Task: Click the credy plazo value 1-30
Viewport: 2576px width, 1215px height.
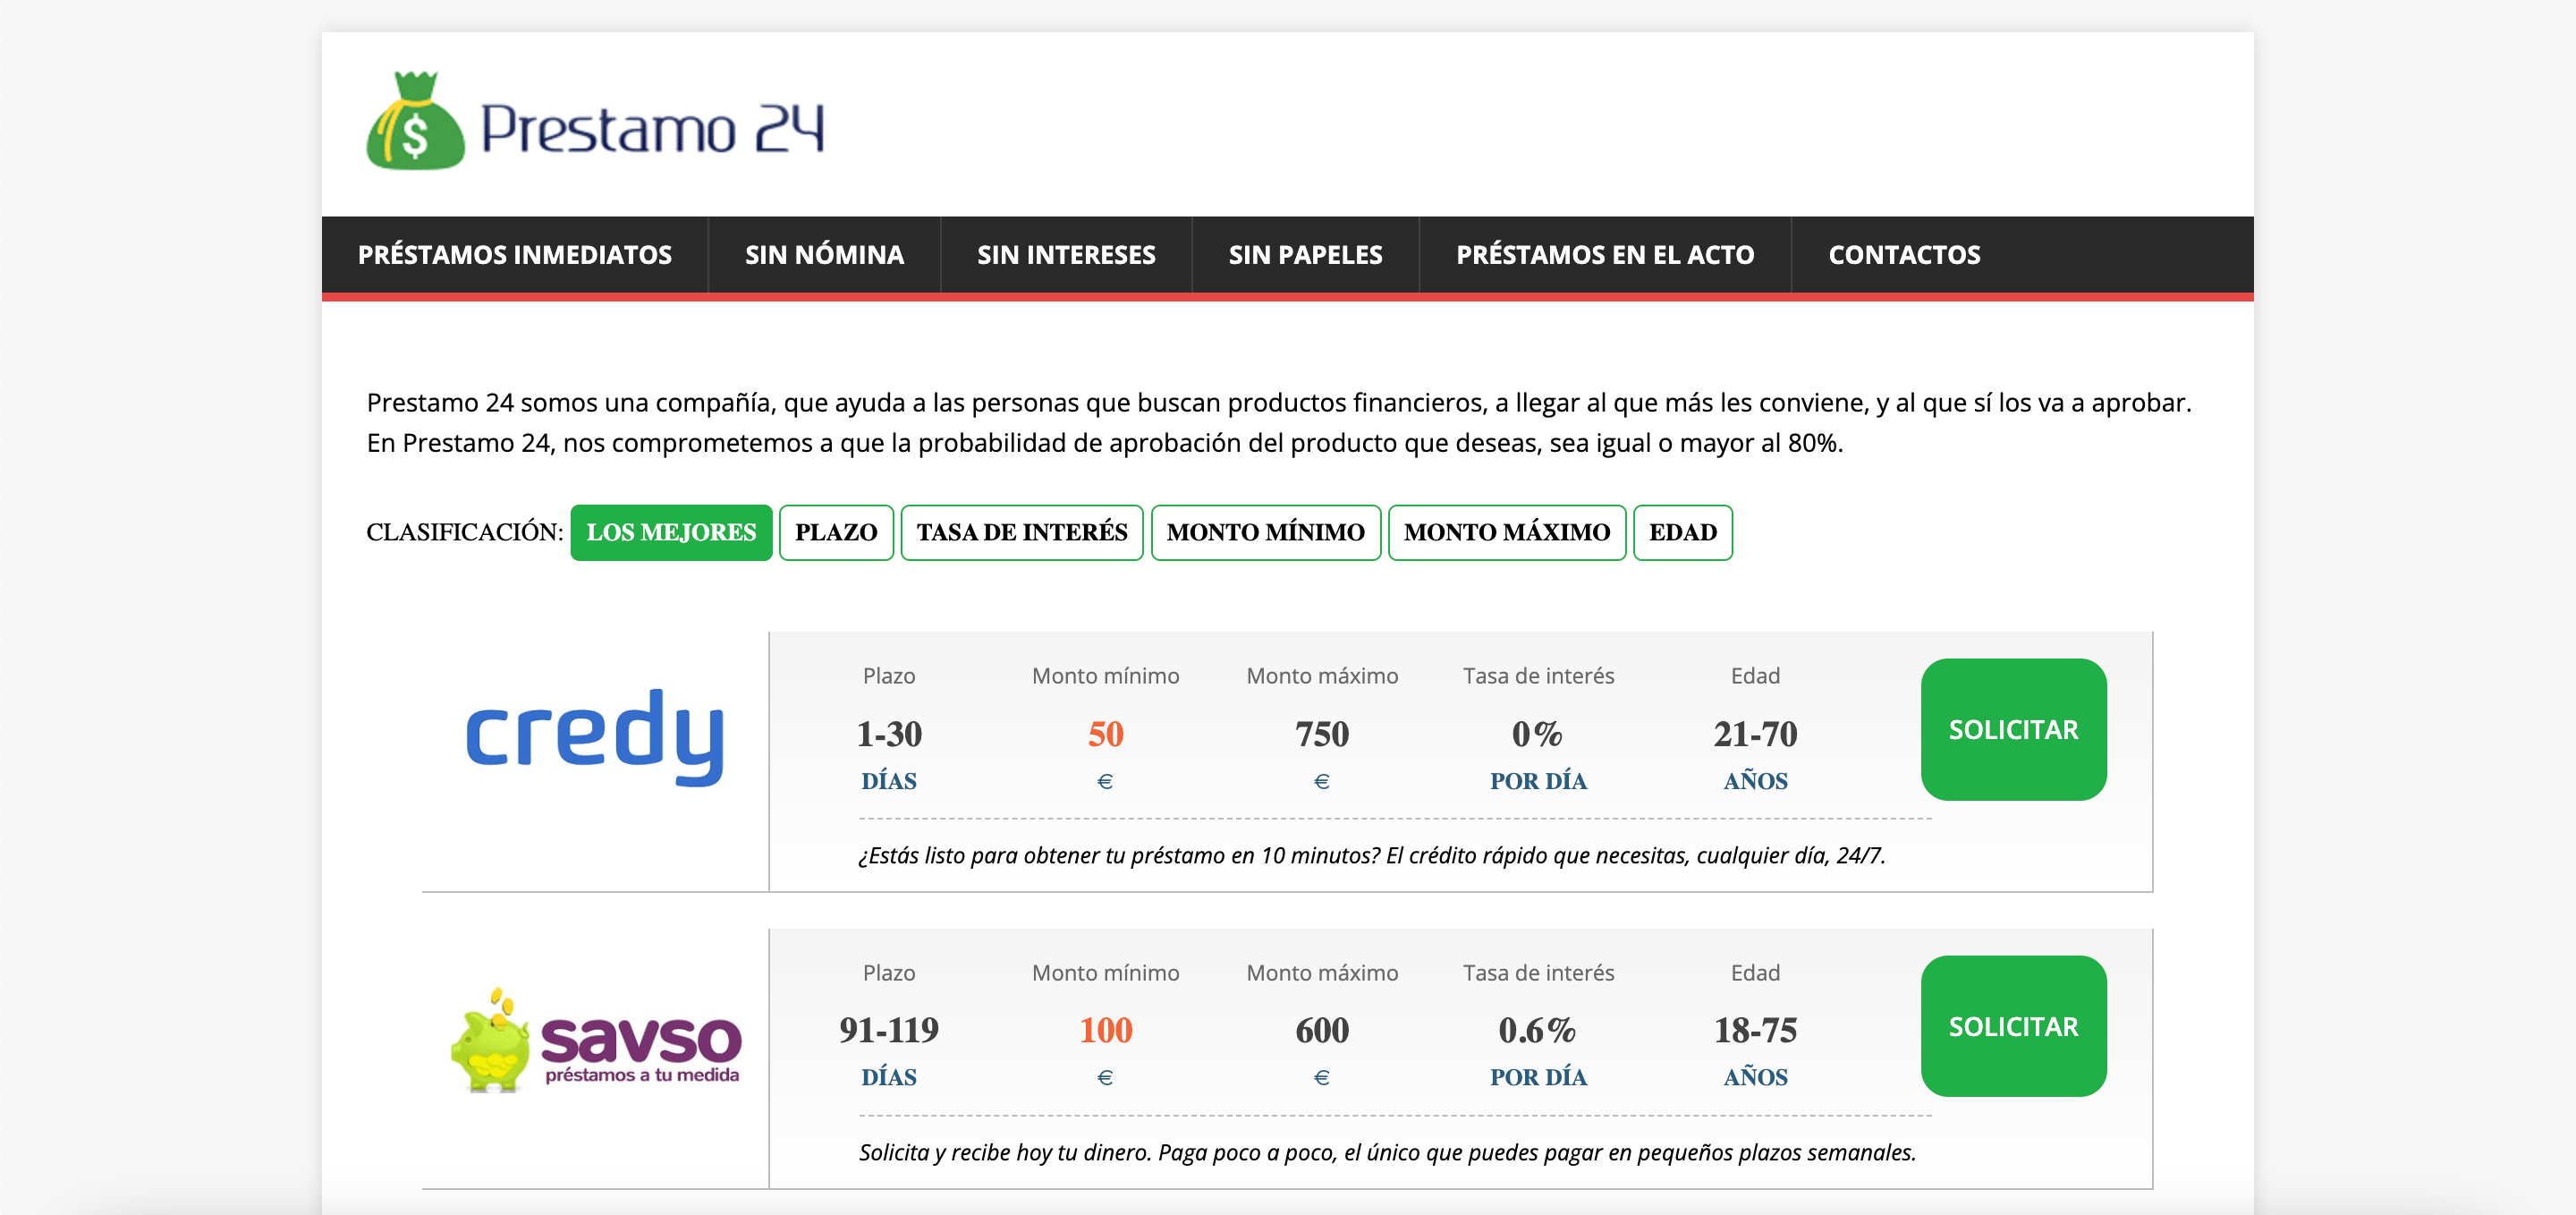Action: [889, 734]
